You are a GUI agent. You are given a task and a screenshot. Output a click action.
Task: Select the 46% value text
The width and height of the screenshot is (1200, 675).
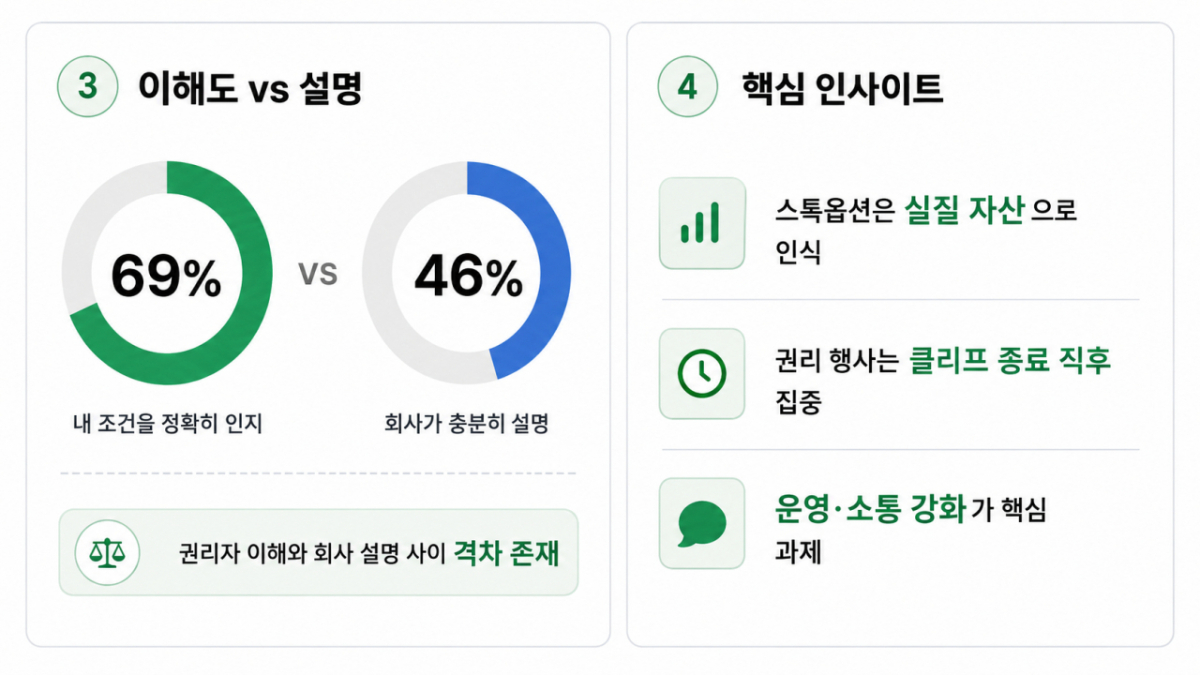(468, 276)
